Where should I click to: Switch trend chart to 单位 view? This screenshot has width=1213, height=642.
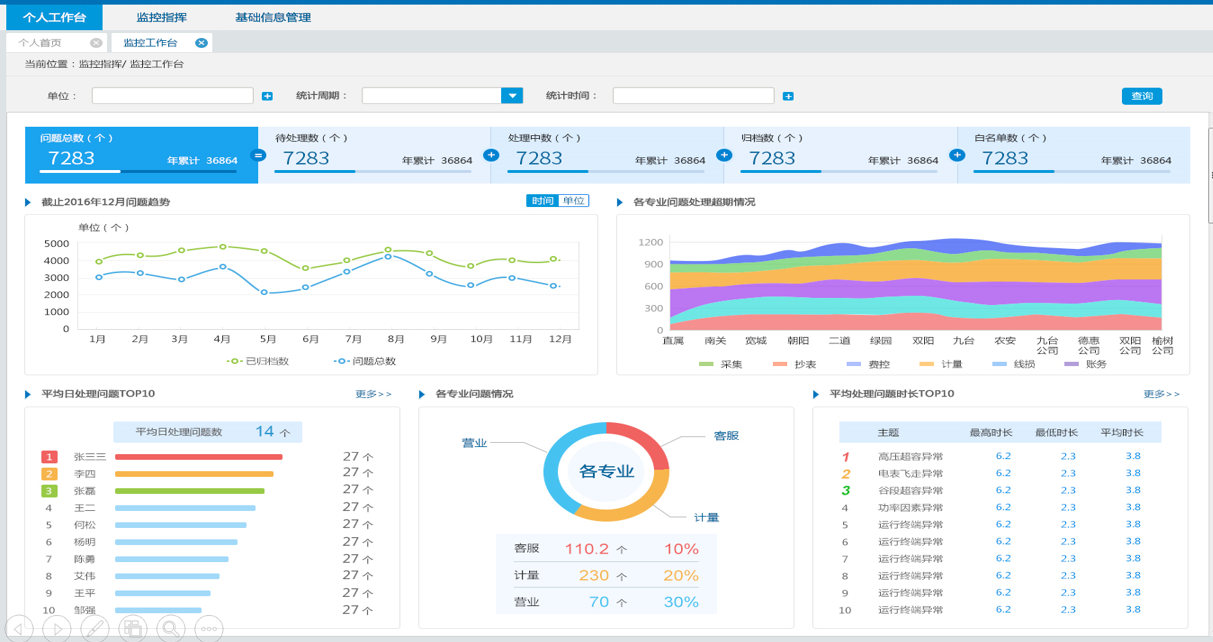point(574,201)
